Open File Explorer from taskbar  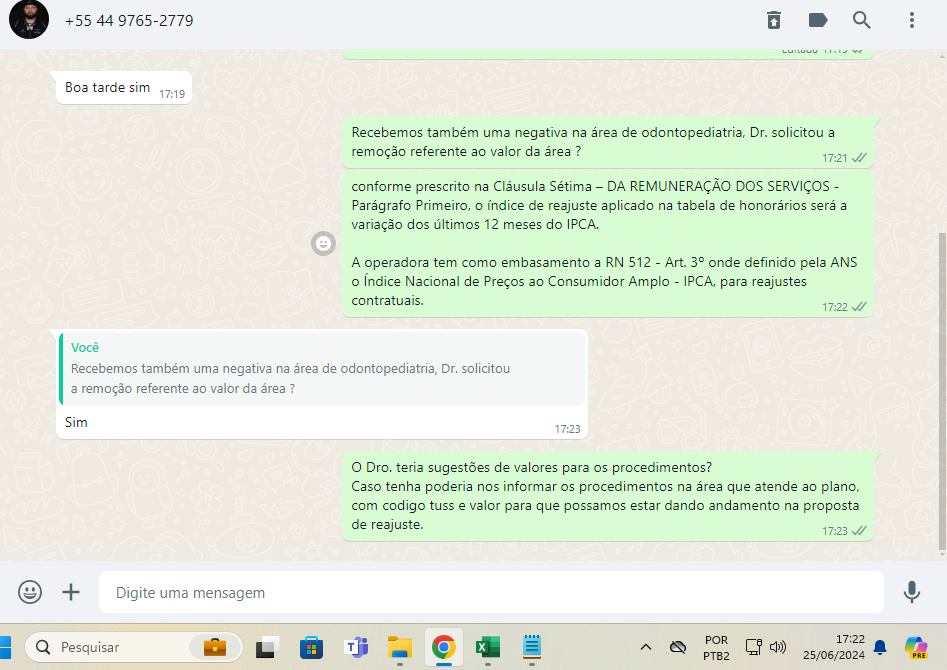400,648
